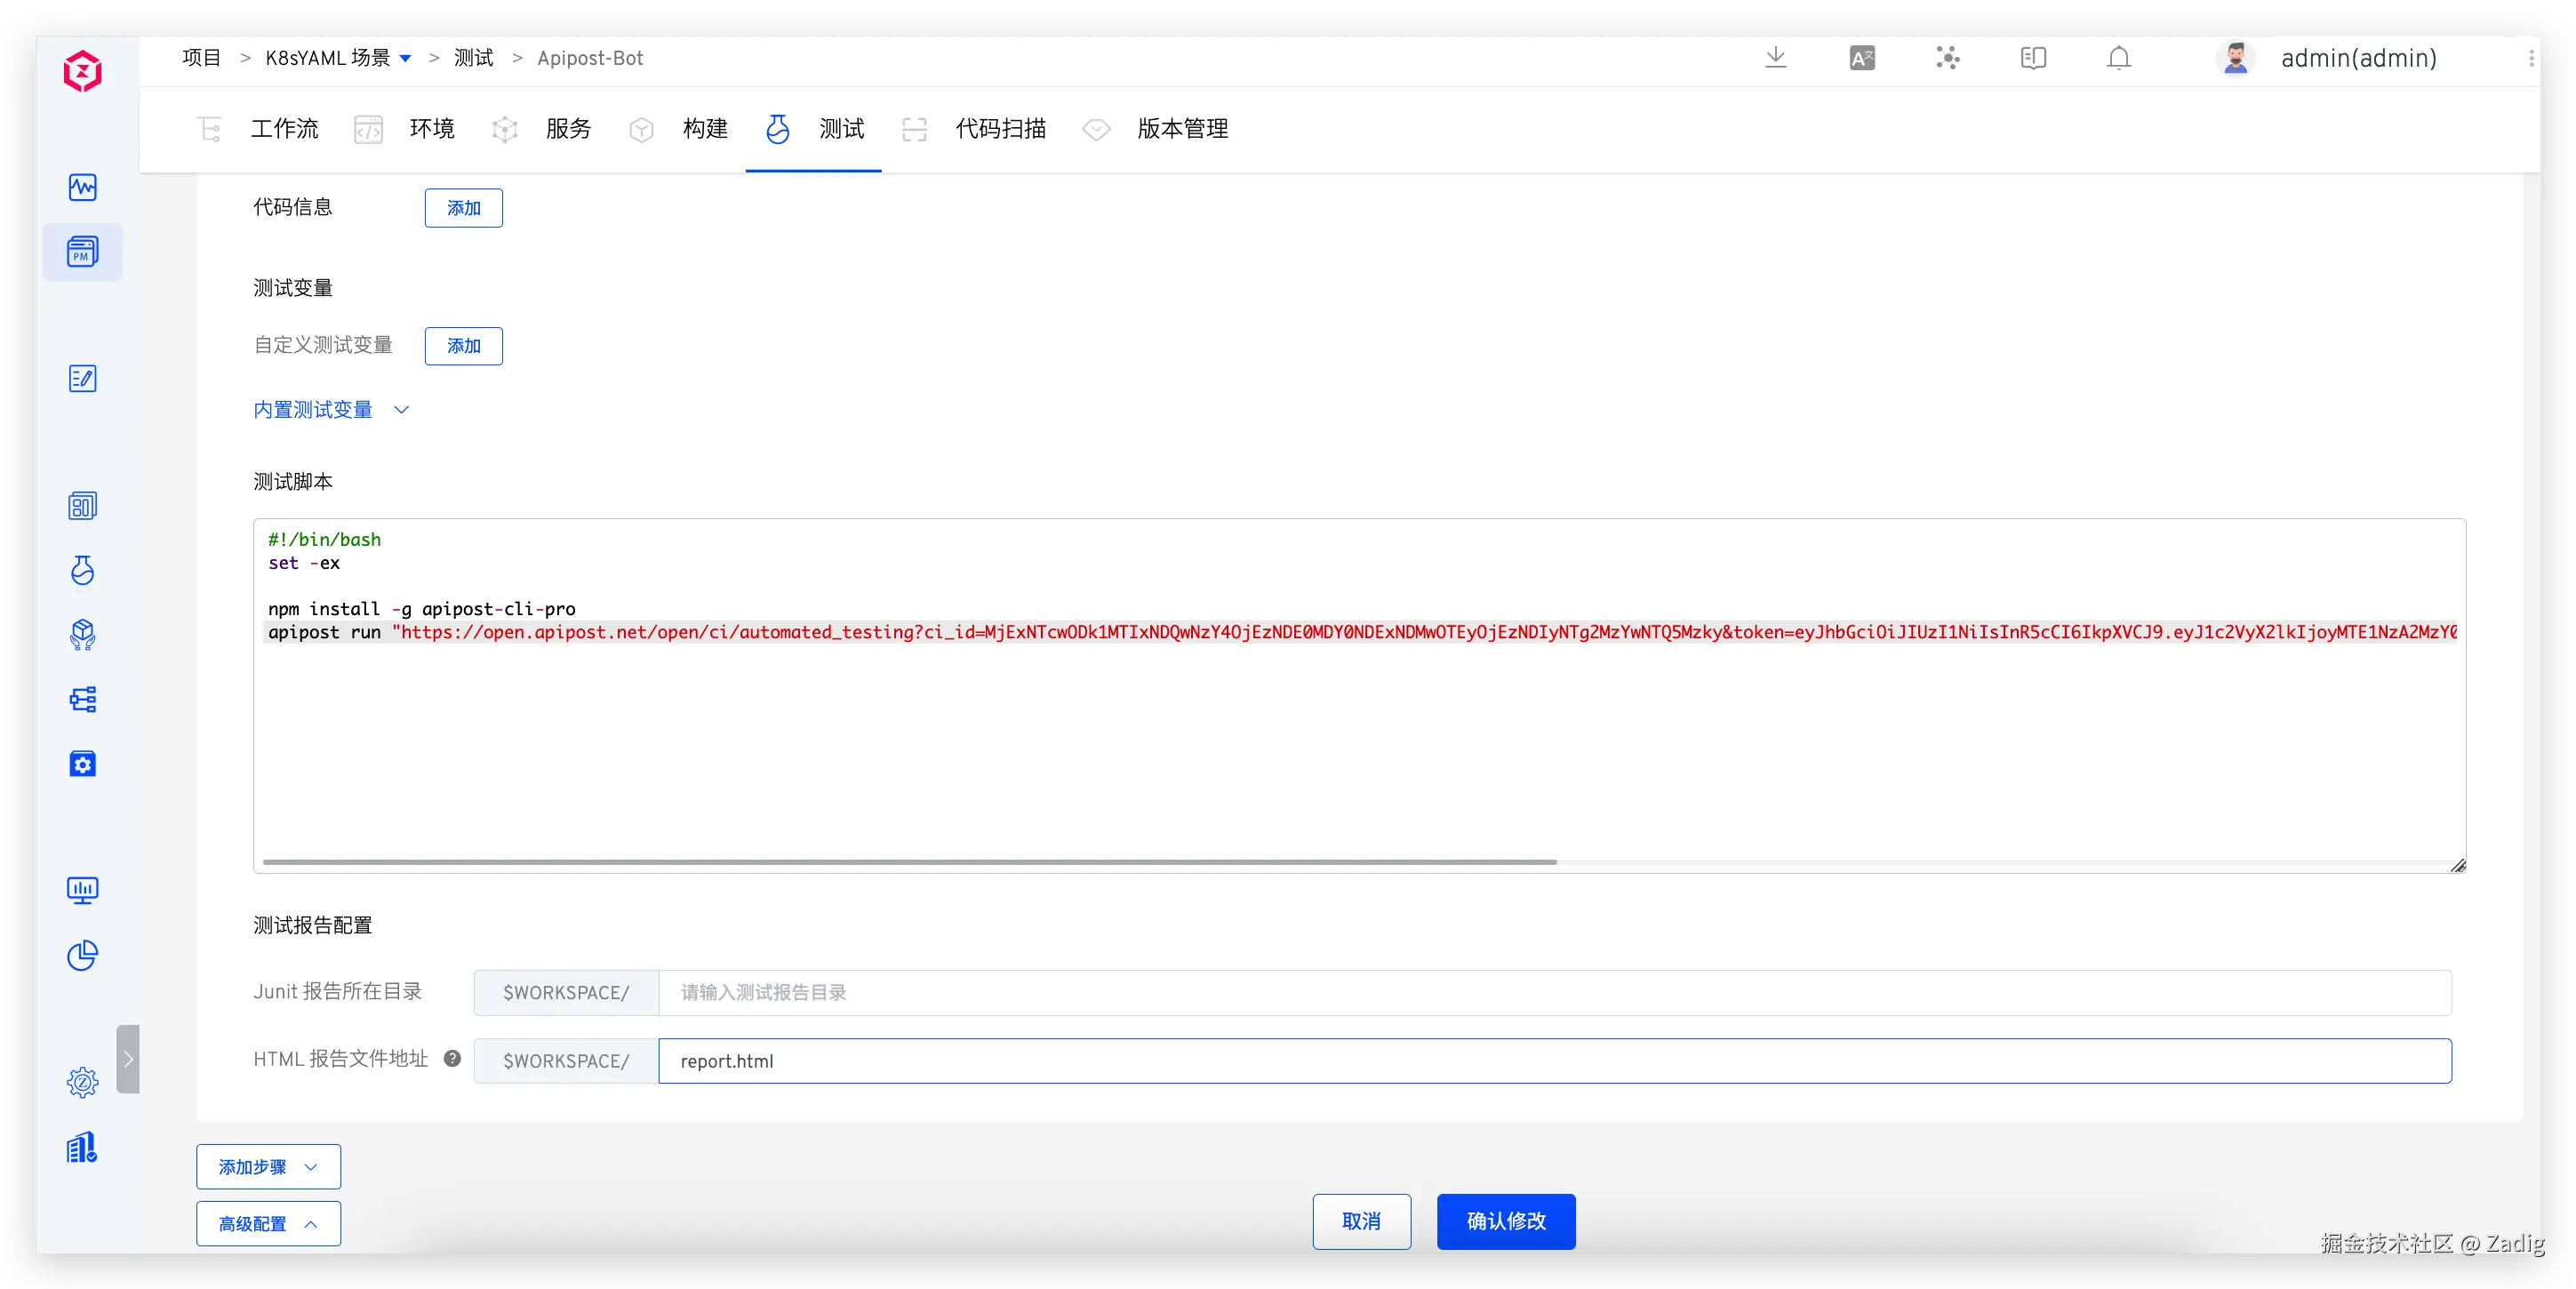2576x1289 pixels.
Task: Open the 添加步骤 dropdown
Action: click(x=268, y=1166)
